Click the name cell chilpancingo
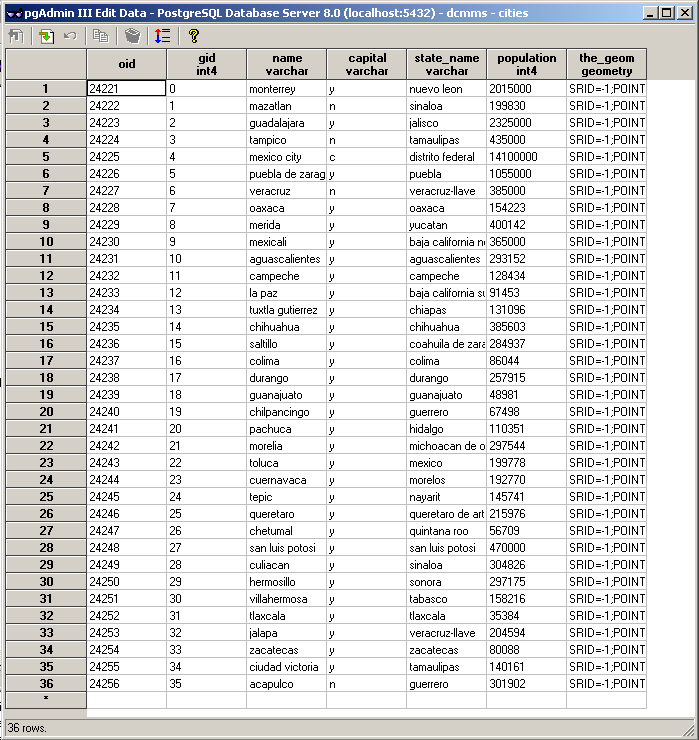 pos(286,412)
